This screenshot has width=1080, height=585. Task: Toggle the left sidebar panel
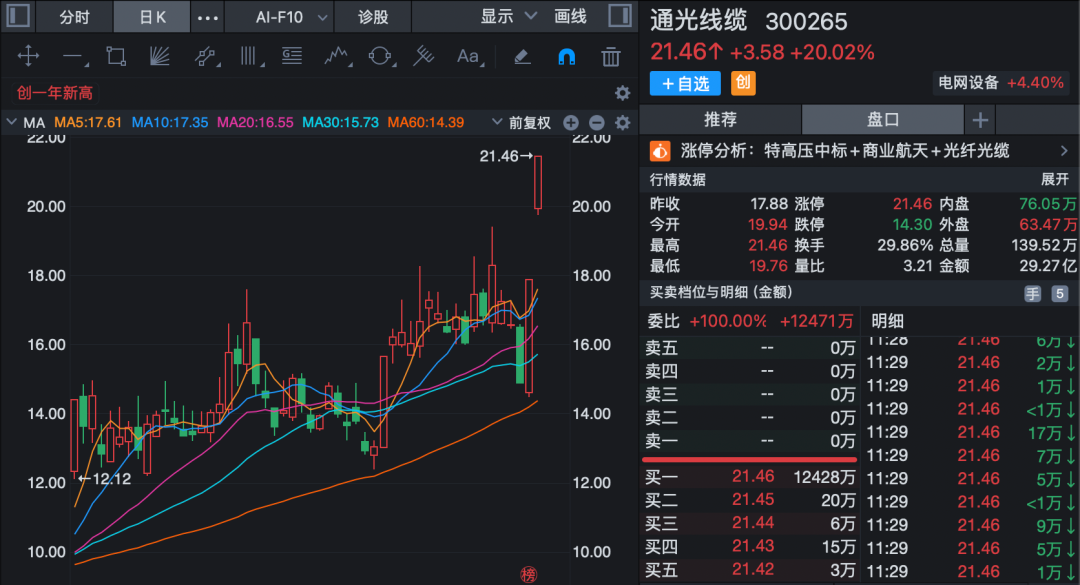click(x=20, y=17)
